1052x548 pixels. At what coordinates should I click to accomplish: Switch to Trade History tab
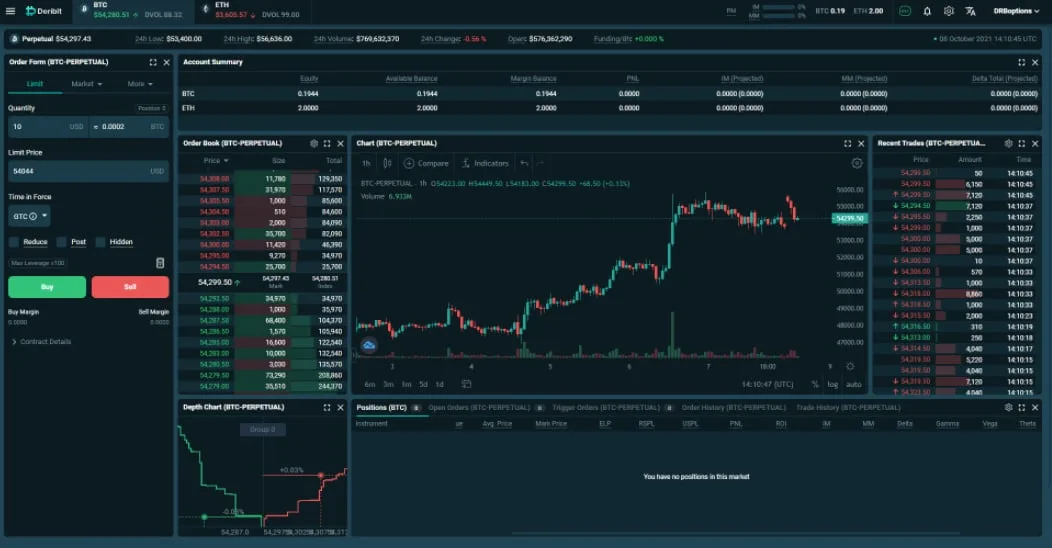848,408
